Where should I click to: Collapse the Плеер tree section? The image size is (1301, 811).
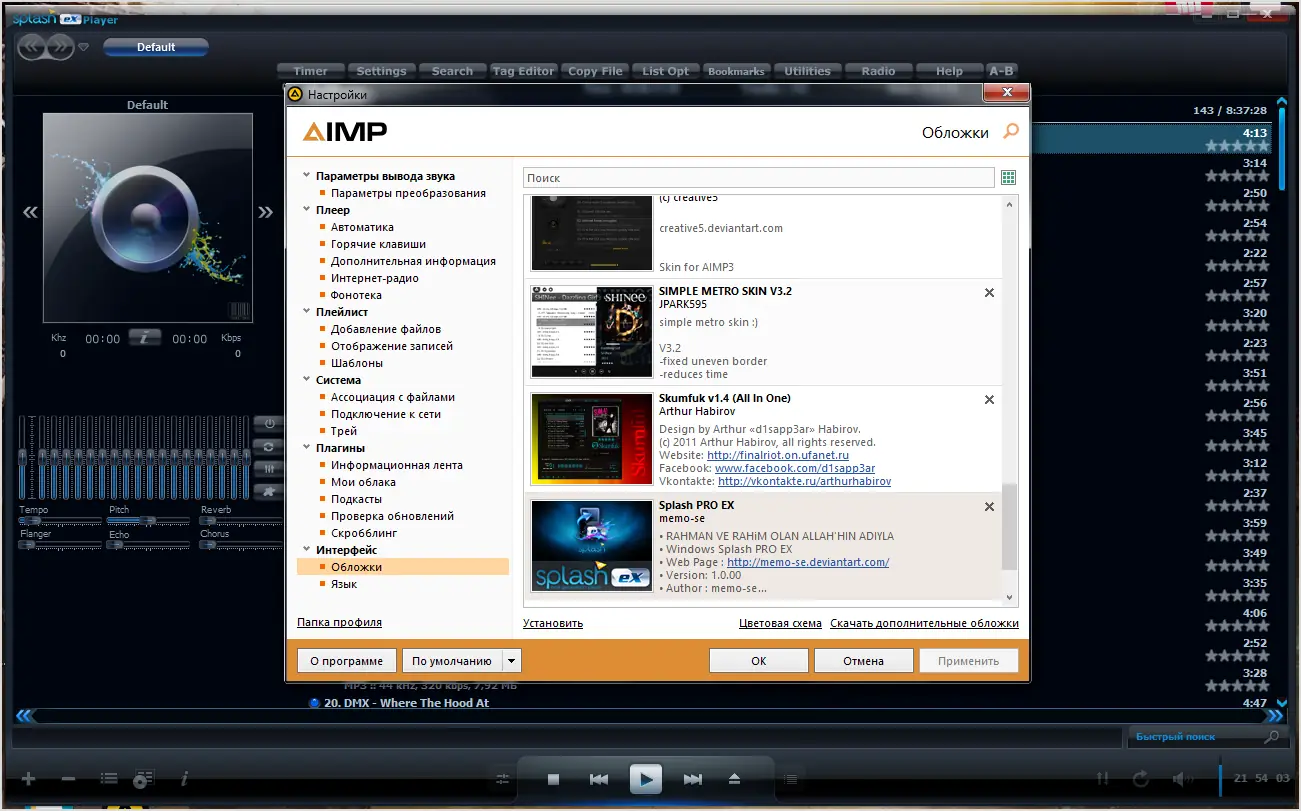coord(306,211)
